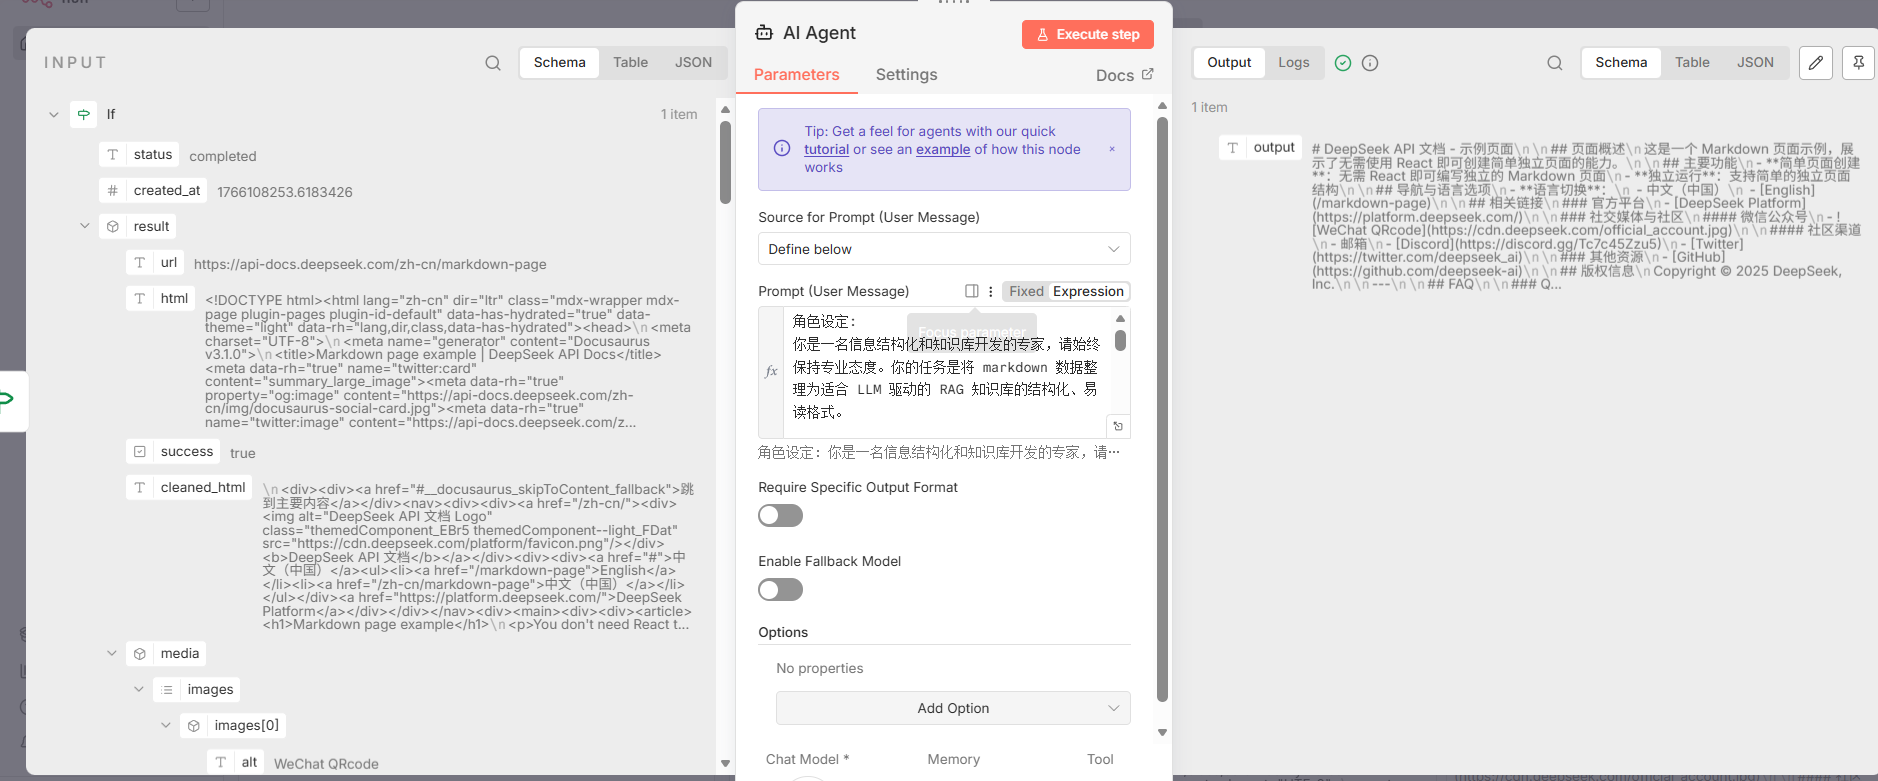The width and height of the screenshot is (1878, 781).
Task: Open the Add Option dropdown
Action: click(953, 708)
